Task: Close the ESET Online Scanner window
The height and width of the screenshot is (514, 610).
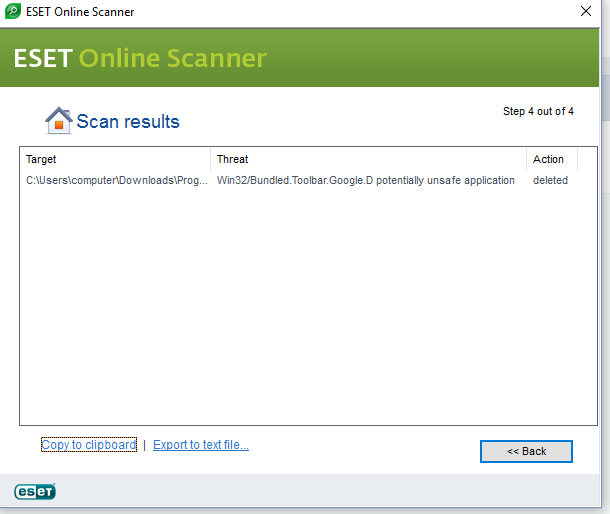Action: point(585,11)
